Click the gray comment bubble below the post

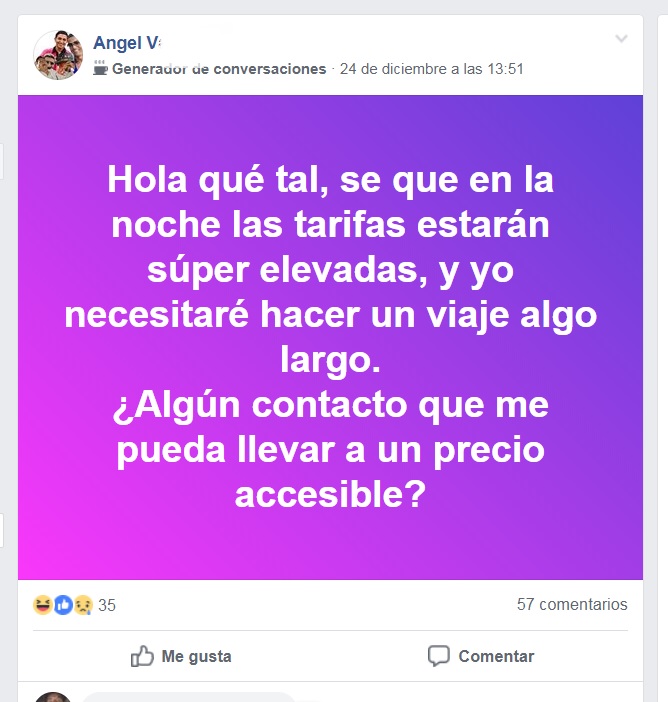[188, 697]
